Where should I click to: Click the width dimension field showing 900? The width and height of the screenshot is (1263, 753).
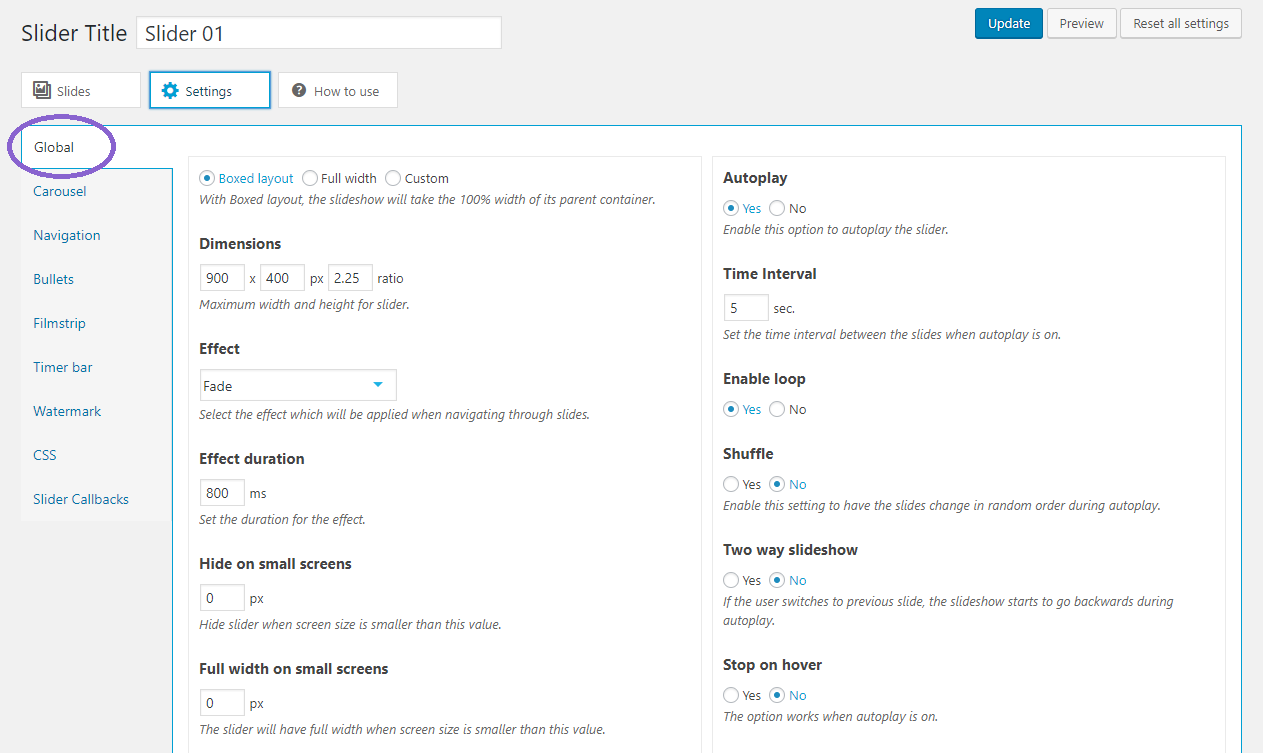tap(222, 278)
